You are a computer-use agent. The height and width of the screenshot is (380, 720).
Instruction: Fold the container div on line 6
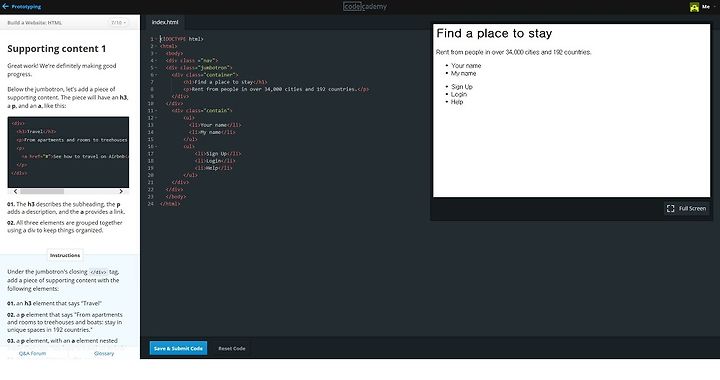(155, 75)
